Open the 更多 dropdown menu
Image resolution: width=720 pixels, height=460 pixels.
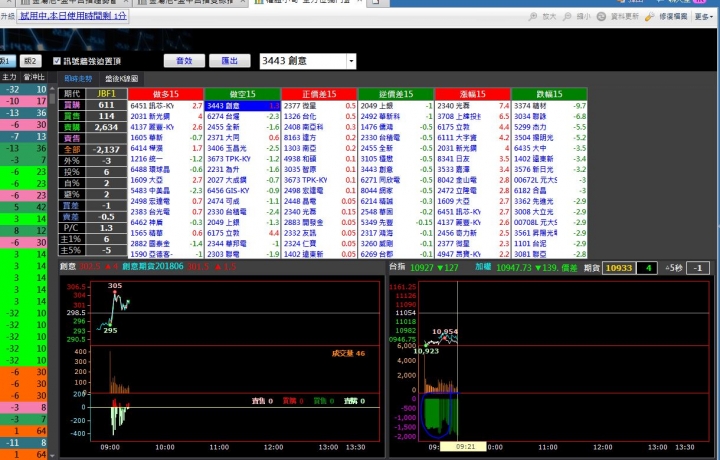click(x=703, y=17)
